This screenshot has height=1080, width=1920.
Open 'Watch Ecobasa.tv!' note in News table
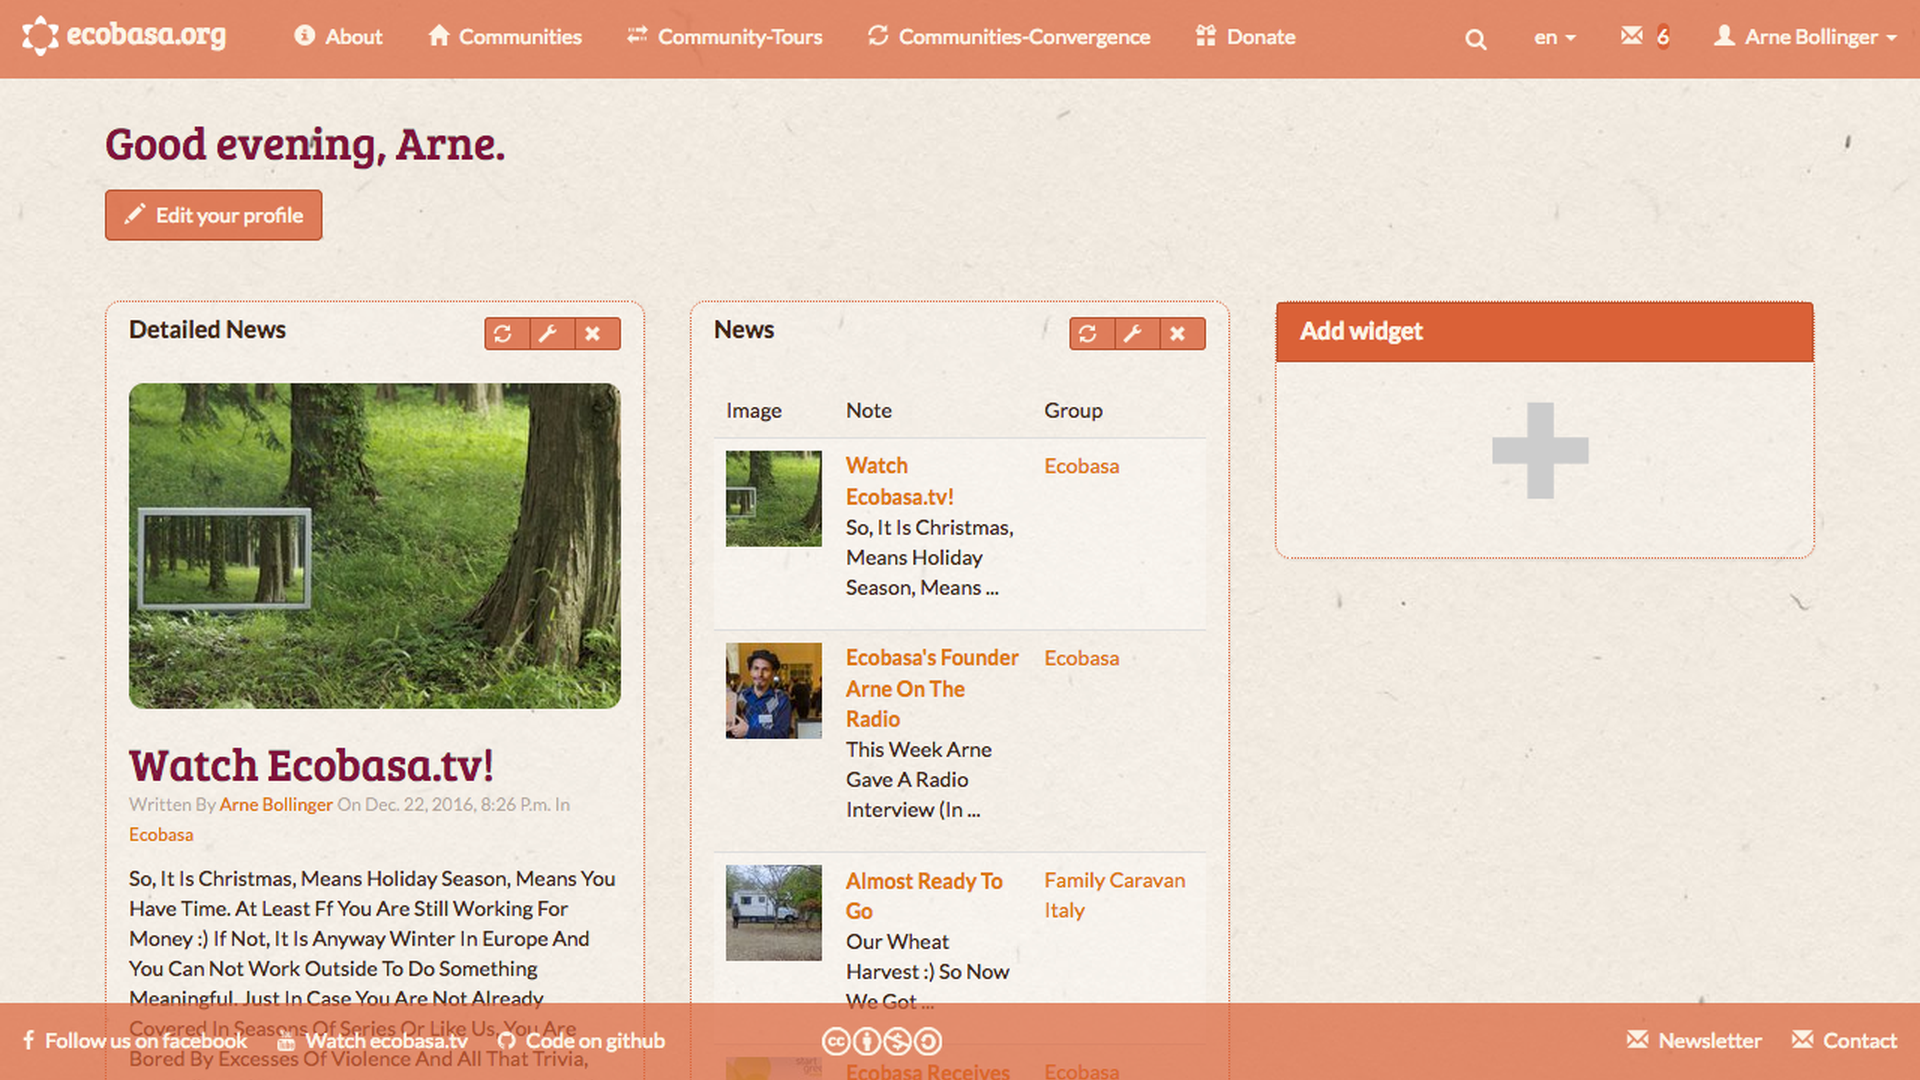tap(899, 481)
